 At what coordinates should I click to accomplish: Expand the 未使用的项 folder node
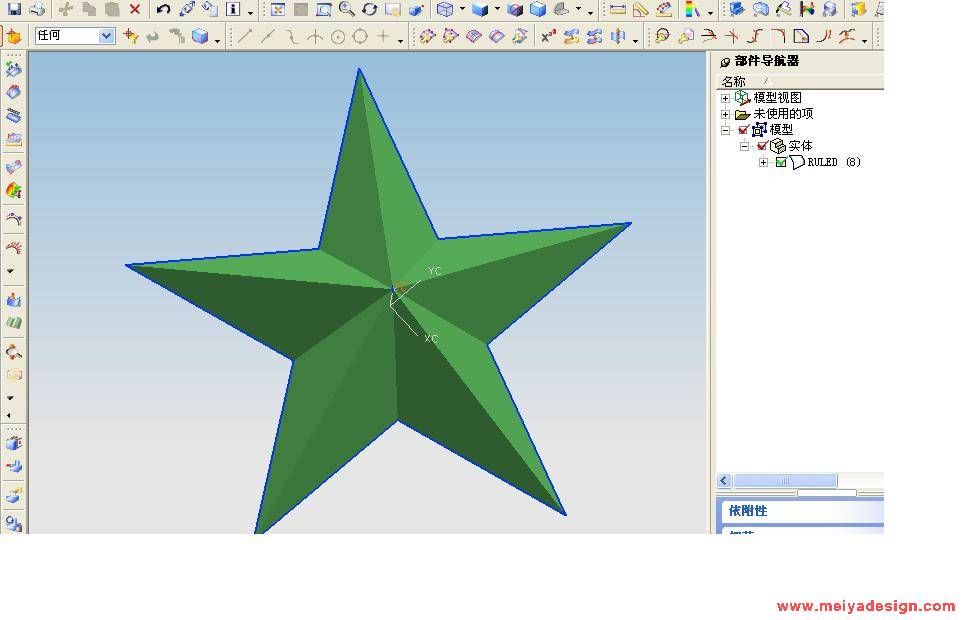coord(725,114)
